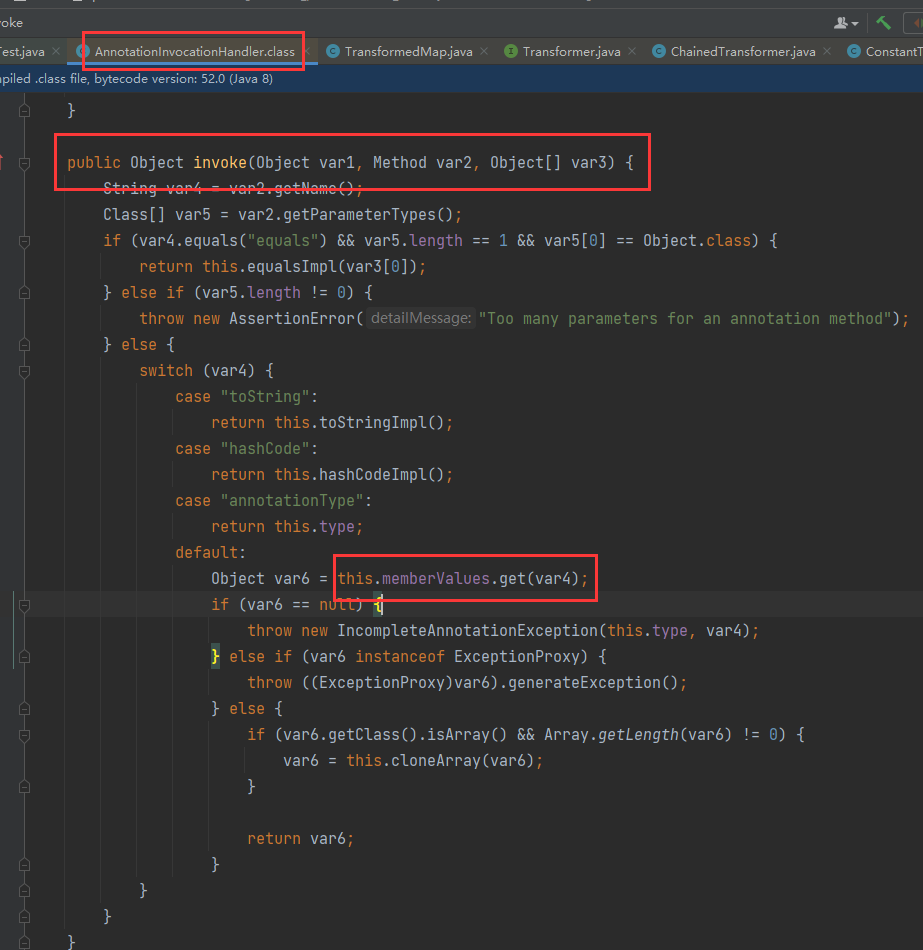Image resolution: width=923 pixels, height=950 pixels.
Task: Switch to the ChainedTransformer.java tab
Action: click(x=742, y=51)
